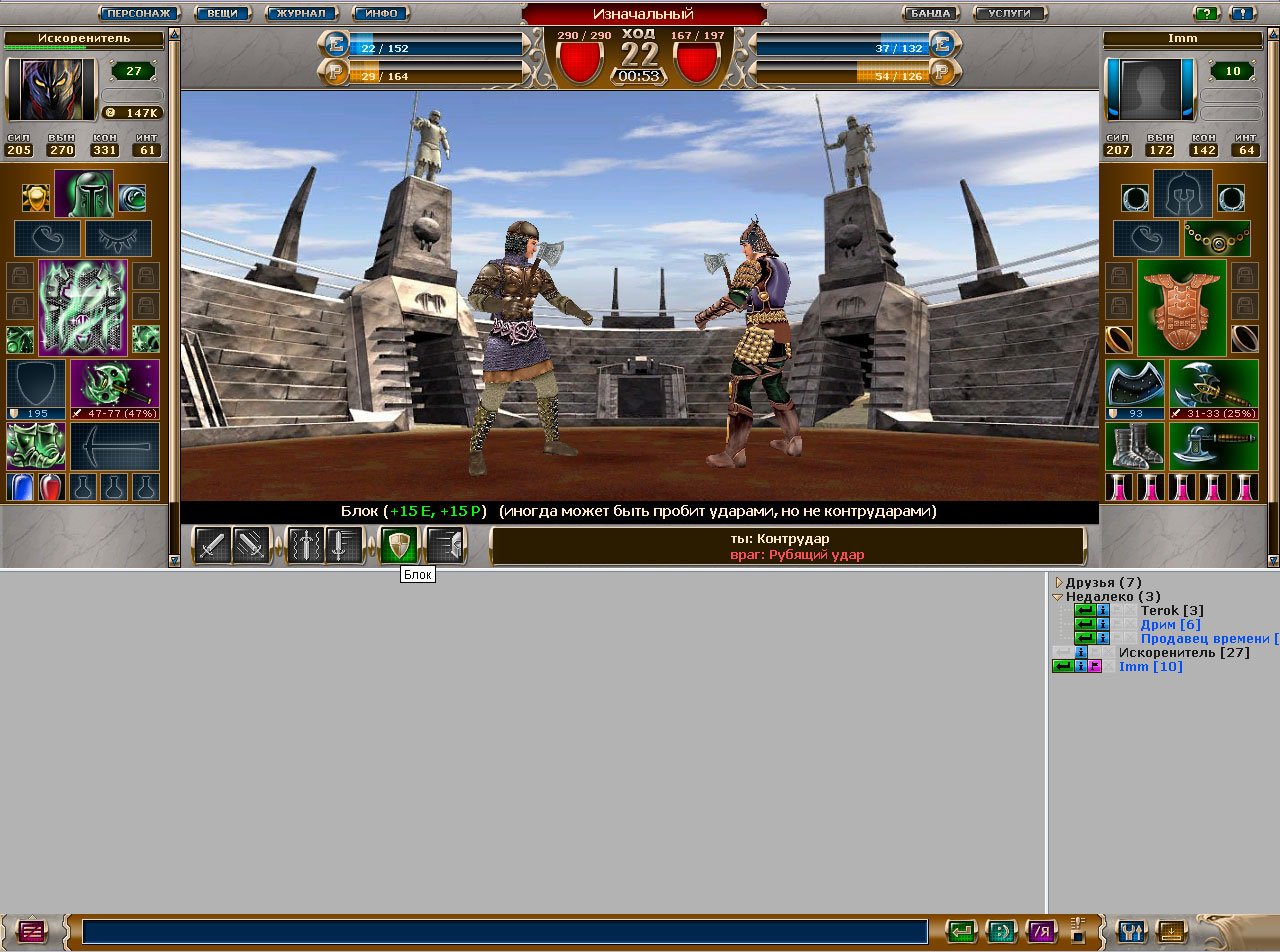This screenshot has width=1280, height=952.
Task: Click Искоренитель's mace weapon 47-77 slot
Action: click(x=115, y=389)
